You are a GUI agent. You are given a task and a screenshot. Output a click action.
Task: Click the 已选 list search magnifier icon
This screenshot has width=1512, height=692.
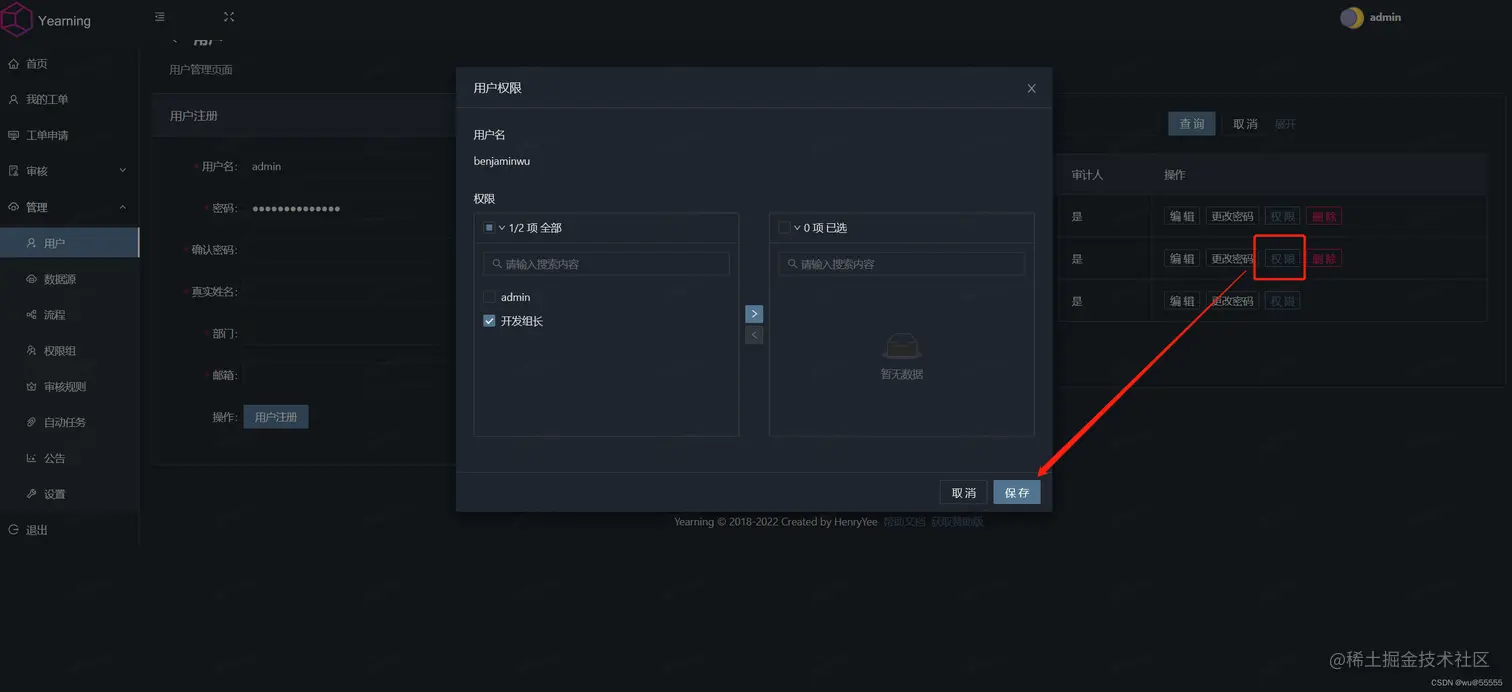(792, 264)
